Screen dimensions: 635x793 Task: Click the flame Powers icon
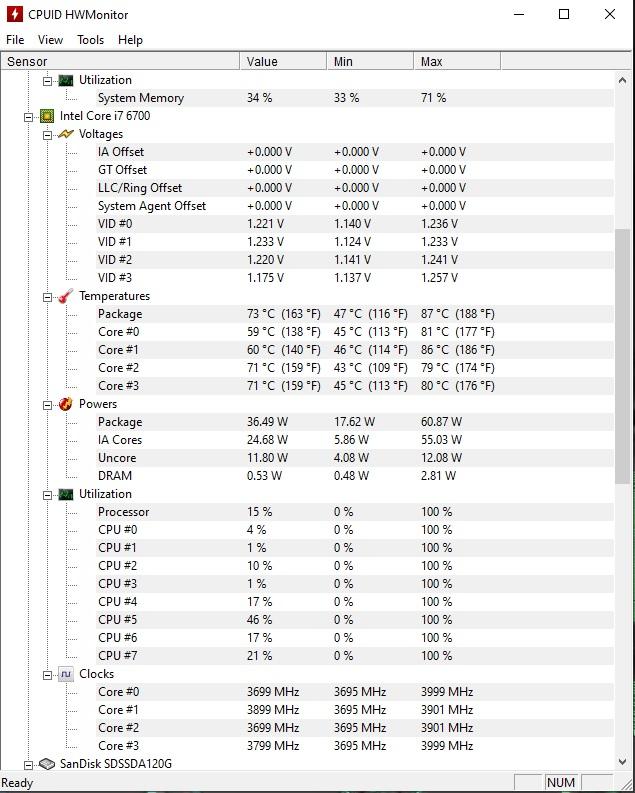click(x=66, y=404)
